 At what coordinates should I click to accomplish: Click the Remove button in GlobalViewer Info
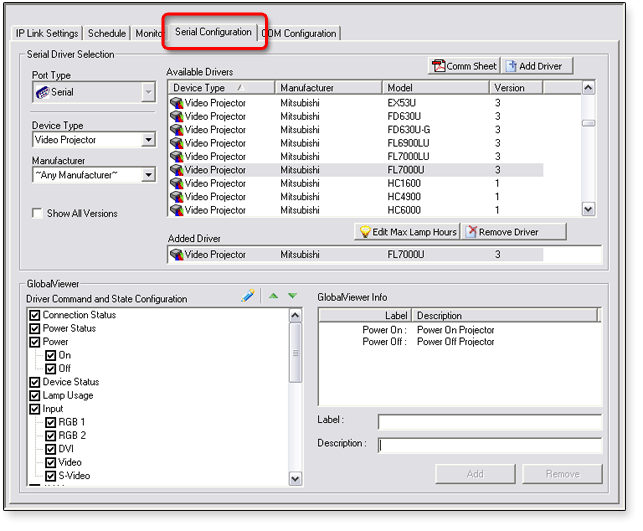click(562, 474)
